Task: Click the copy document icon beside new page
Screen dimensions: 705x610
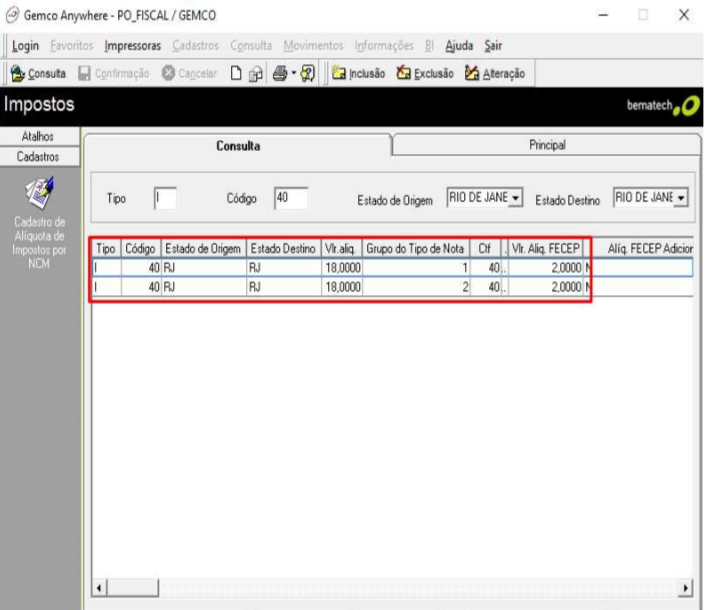Action: pyautogui.click(x=255, y=73)
